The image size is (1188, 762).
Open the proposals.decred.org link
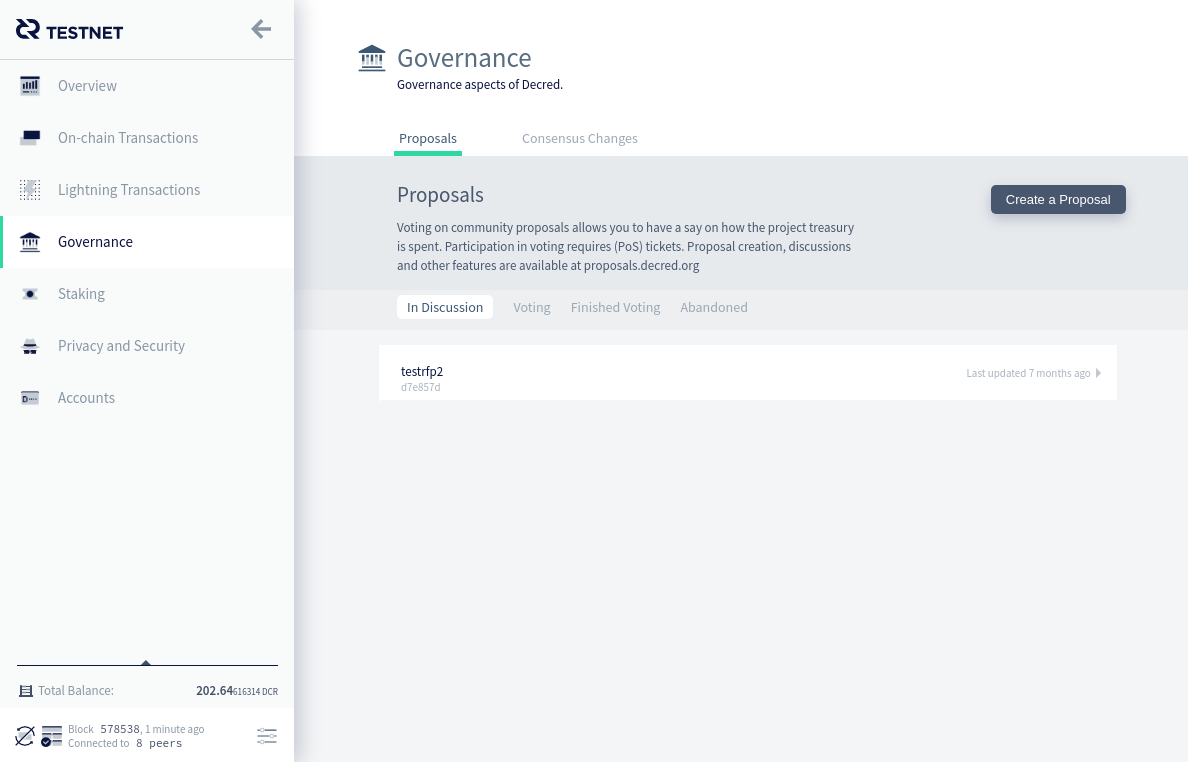tap(641, 266)
